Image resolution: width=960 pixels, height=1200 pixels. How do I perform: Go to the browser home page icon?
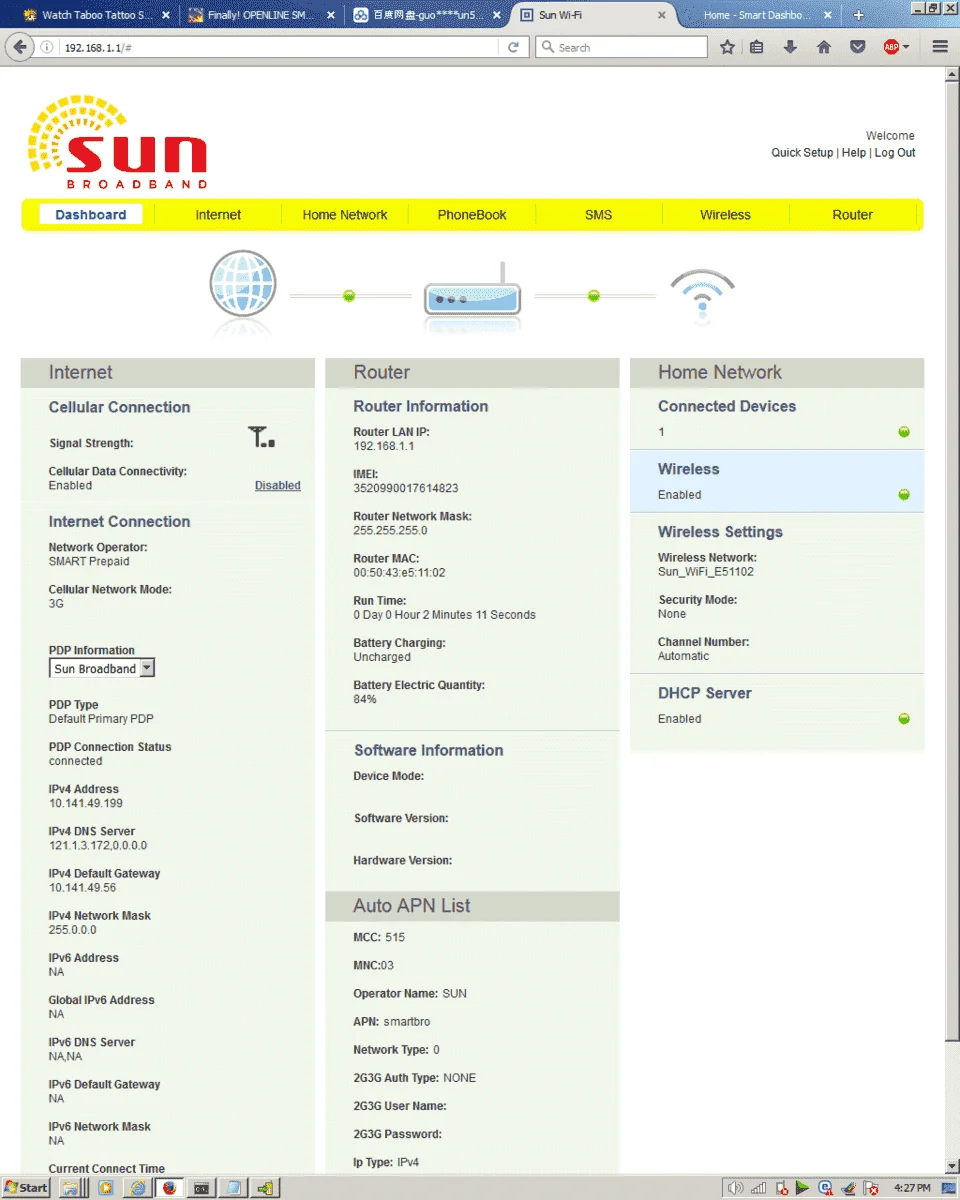(x=824, y=47)
